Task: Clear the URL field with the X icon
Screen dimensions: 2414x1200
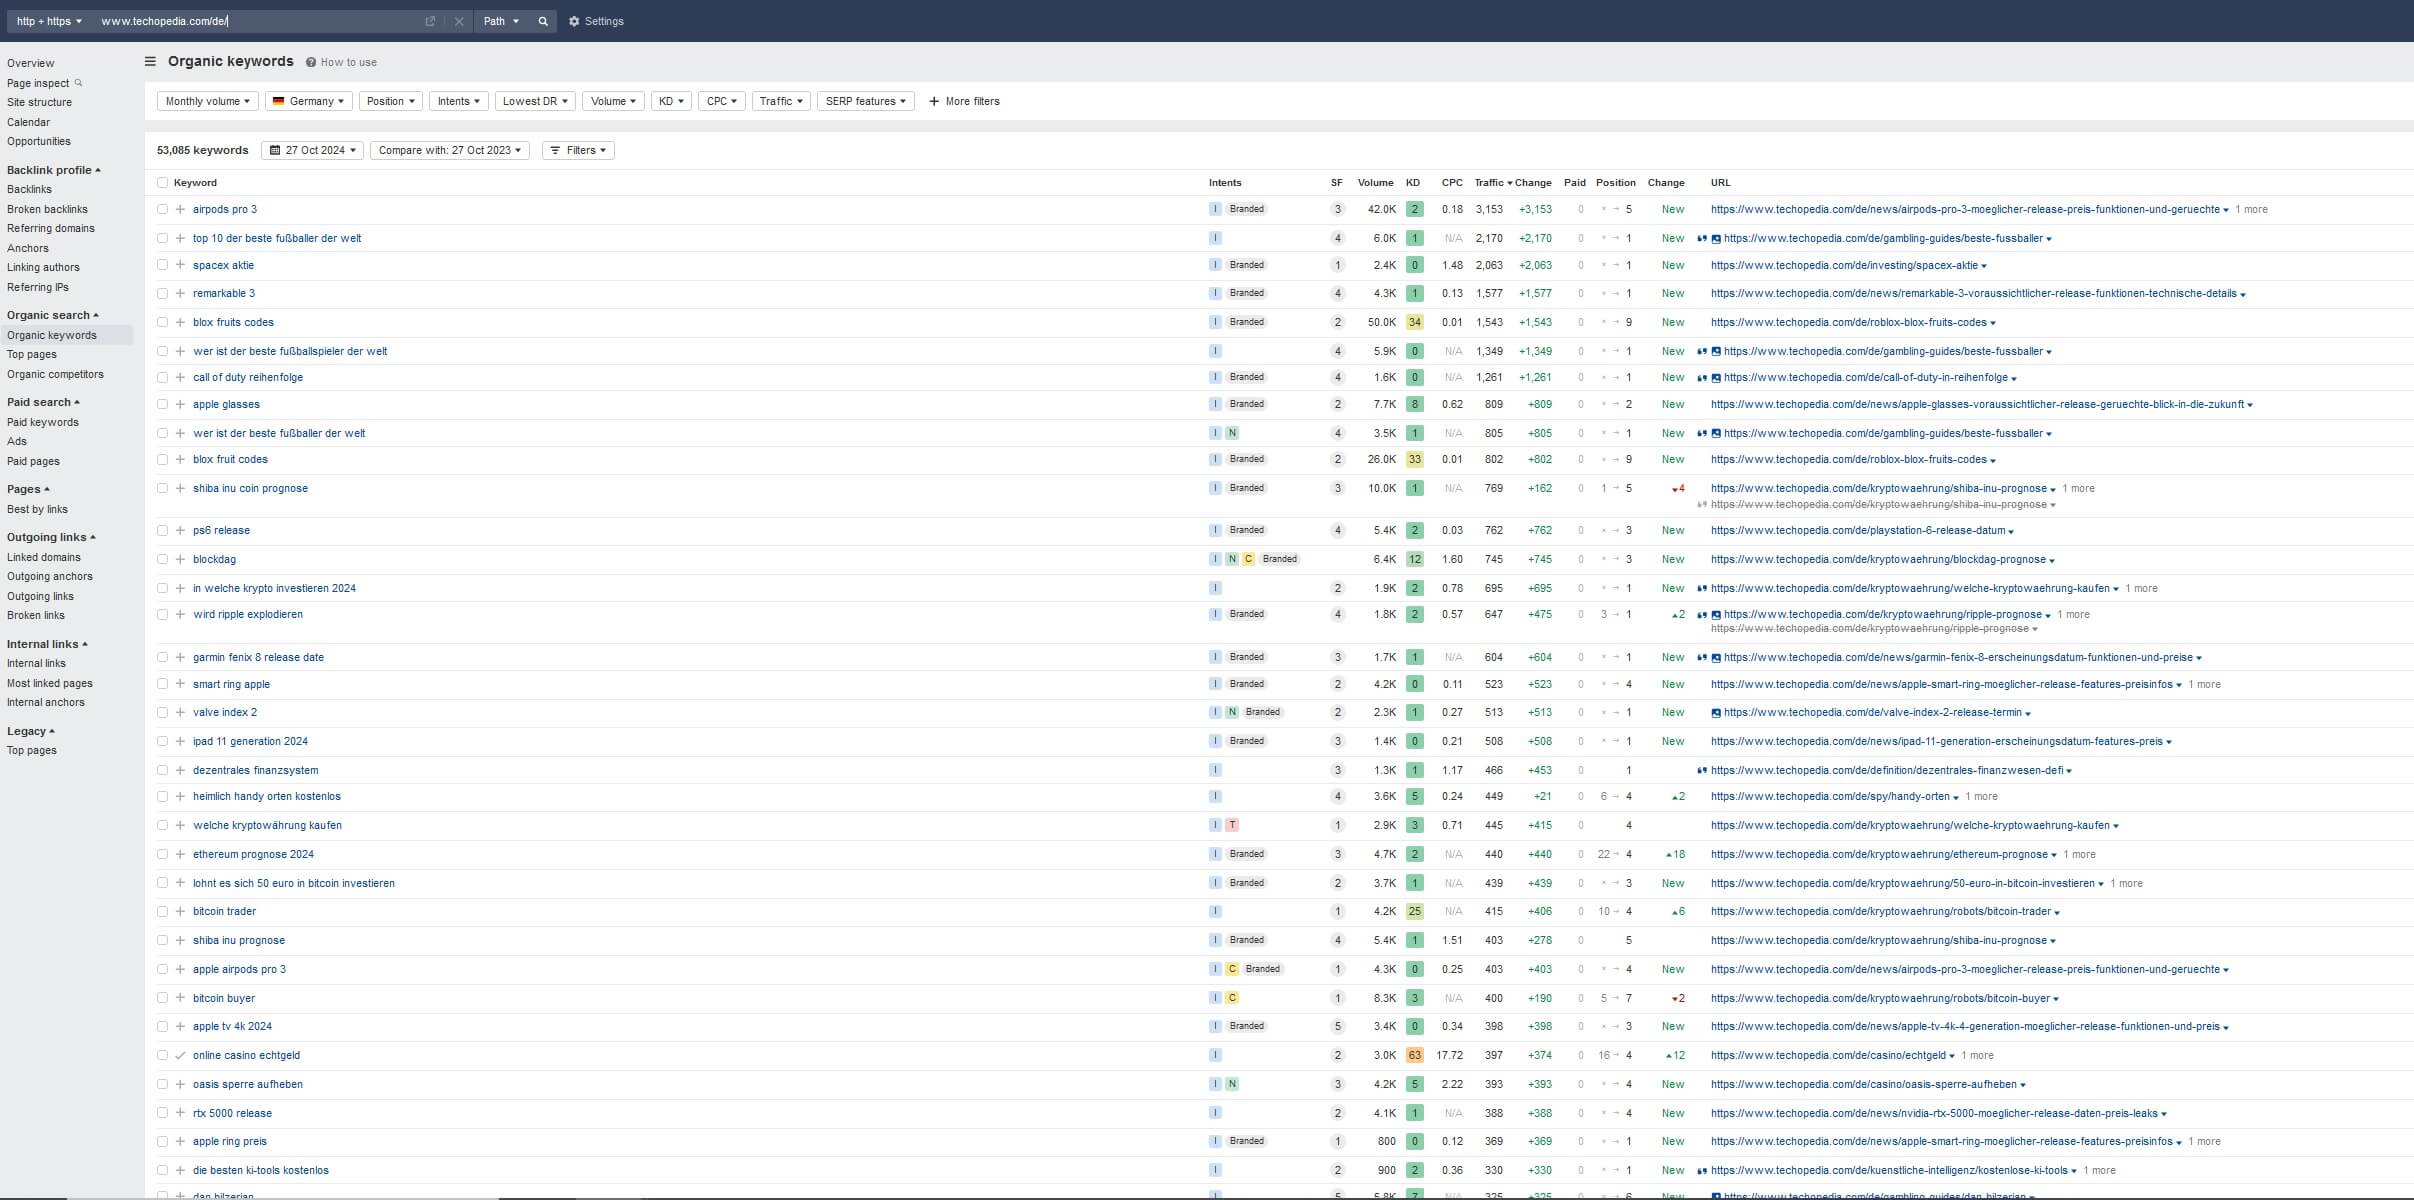Action: point(459,21)
